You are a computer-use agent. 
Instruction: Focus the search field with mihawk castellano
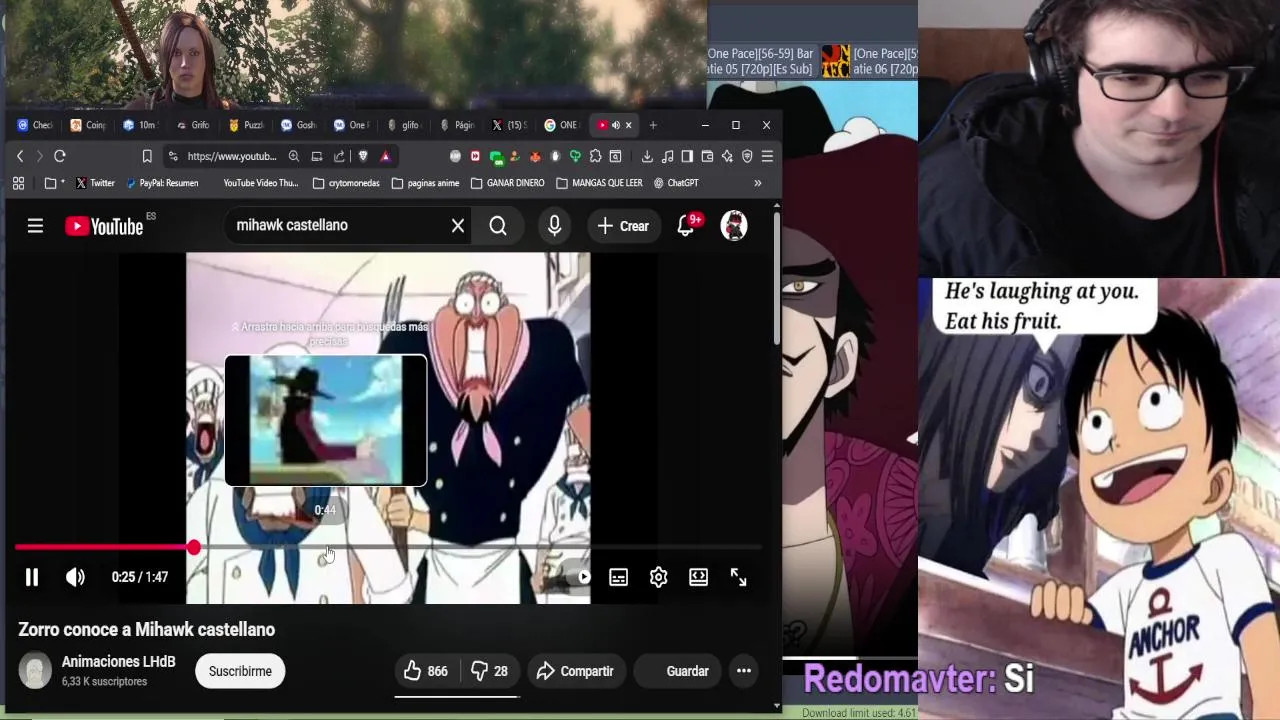tap(335, 226)
